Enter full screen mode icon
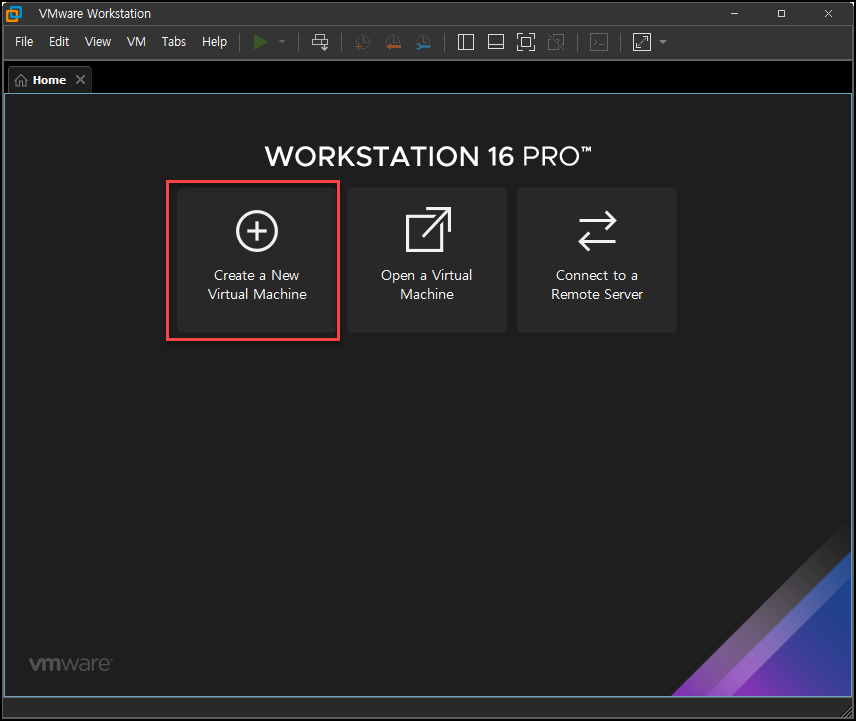The image size is (856, 721). click(x=526, y=42)
